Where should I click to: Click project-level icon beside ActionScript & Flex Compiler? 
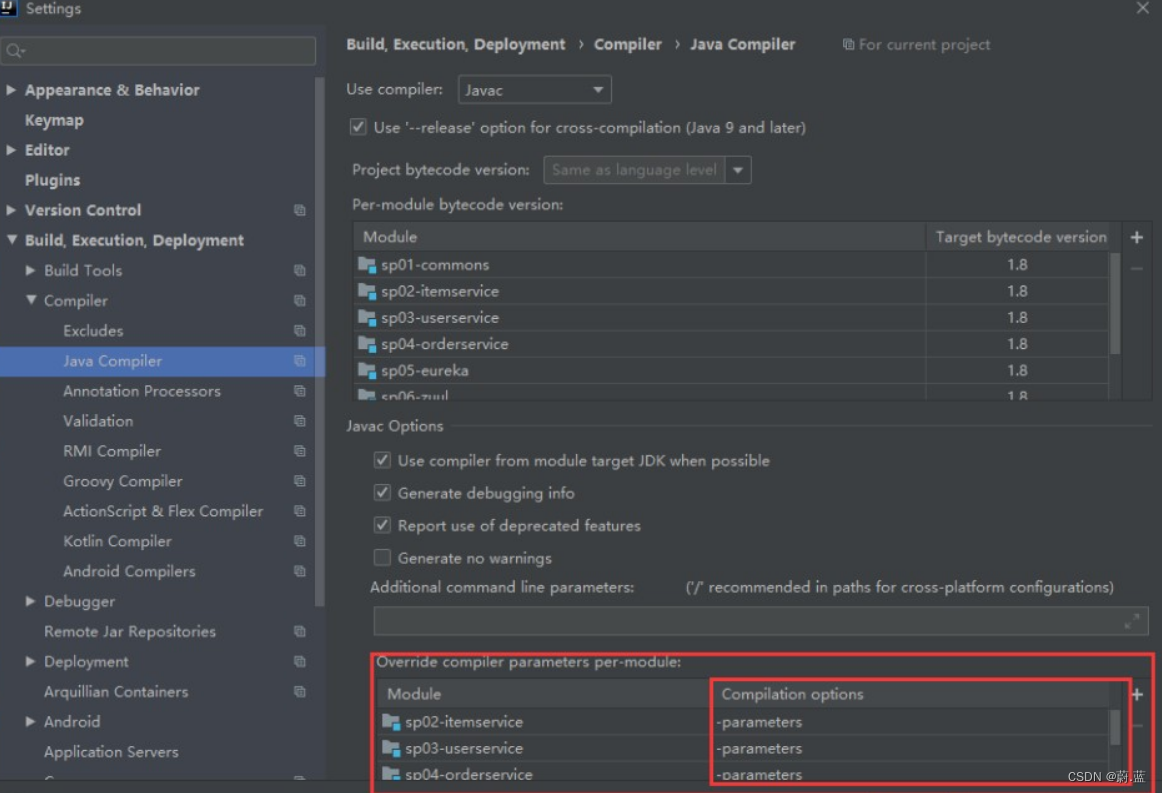299,511
